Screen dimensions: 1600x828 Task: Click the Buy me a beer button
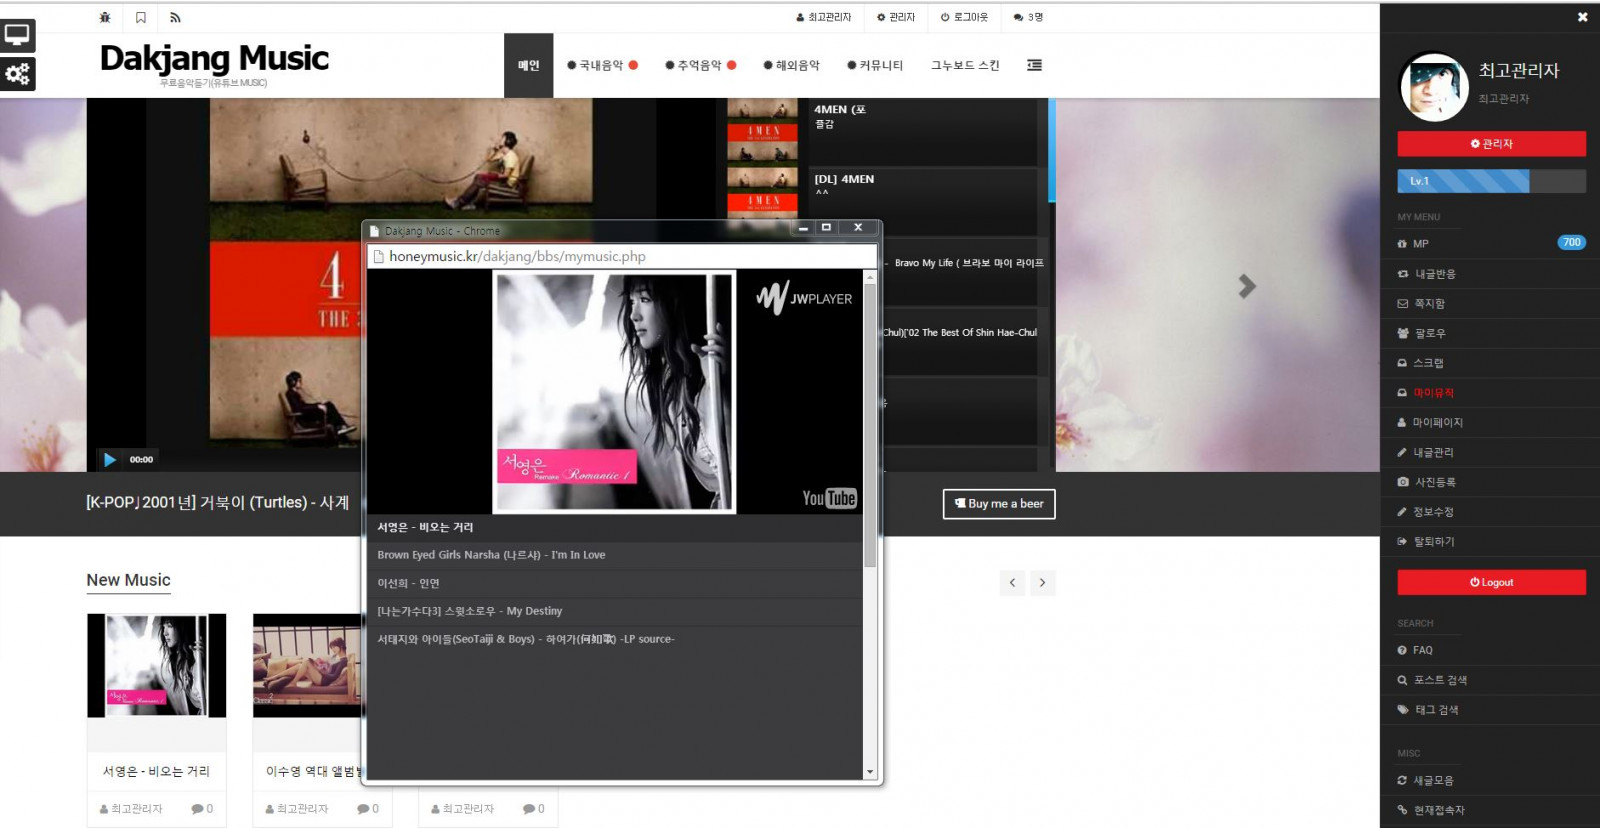point(999,504)
